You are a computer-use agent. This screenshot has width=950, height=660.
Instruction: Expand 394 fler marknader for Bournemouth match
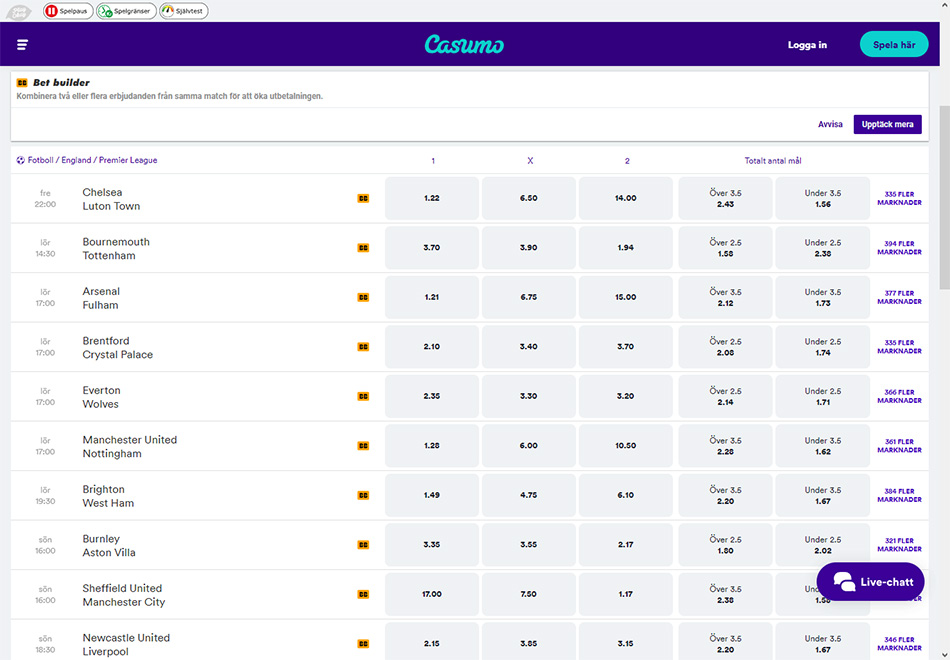tap(899, 248)
